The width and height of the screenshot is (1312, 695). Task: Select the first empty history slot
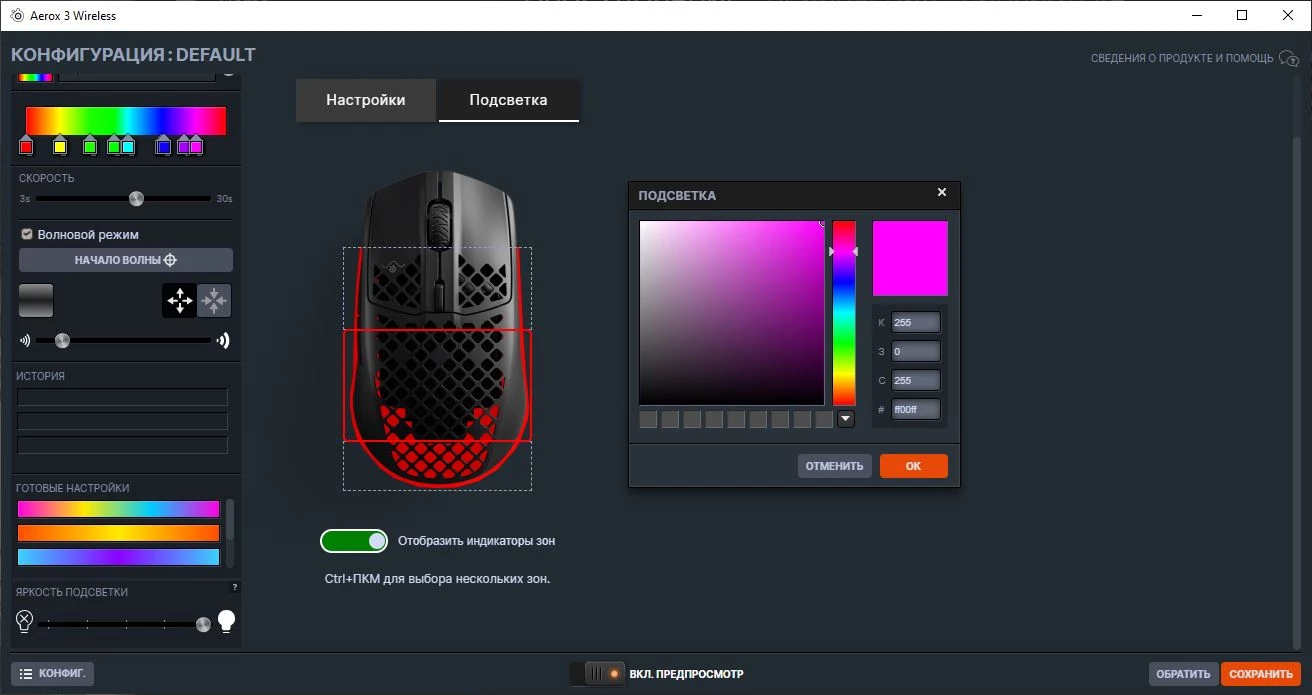(122, 397)
